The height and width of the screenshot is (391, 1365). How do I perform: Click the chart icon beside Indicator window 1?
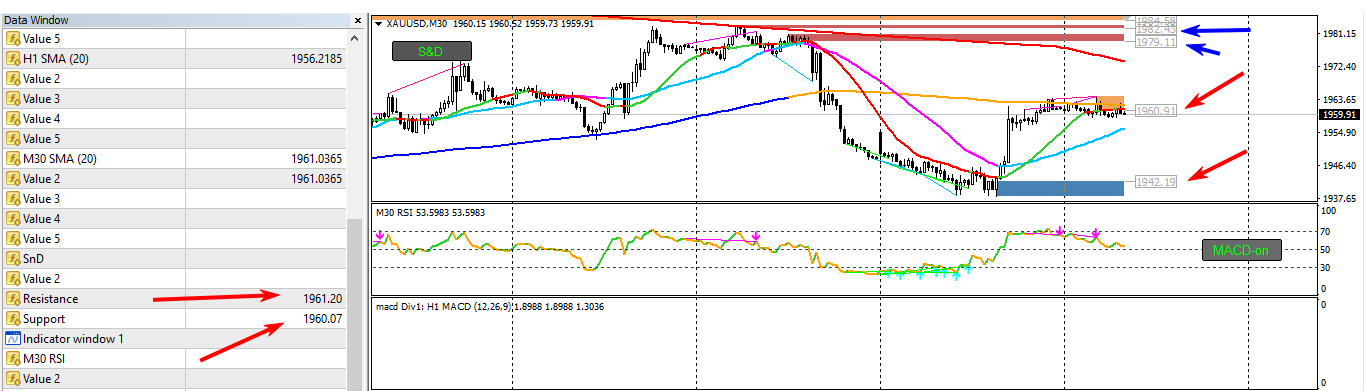[13, 339]
